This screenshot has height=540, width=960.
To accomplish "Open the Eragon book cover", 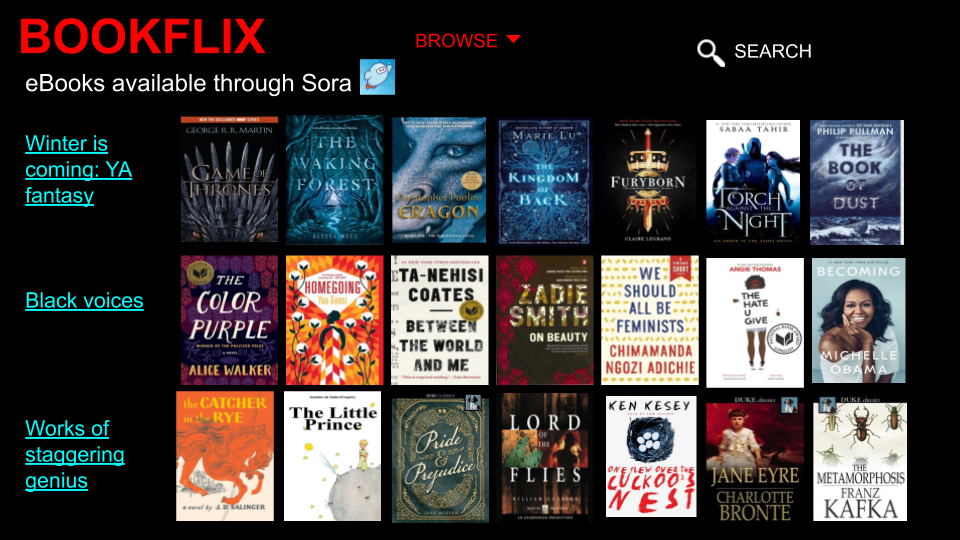I will (x=439, y=180).
